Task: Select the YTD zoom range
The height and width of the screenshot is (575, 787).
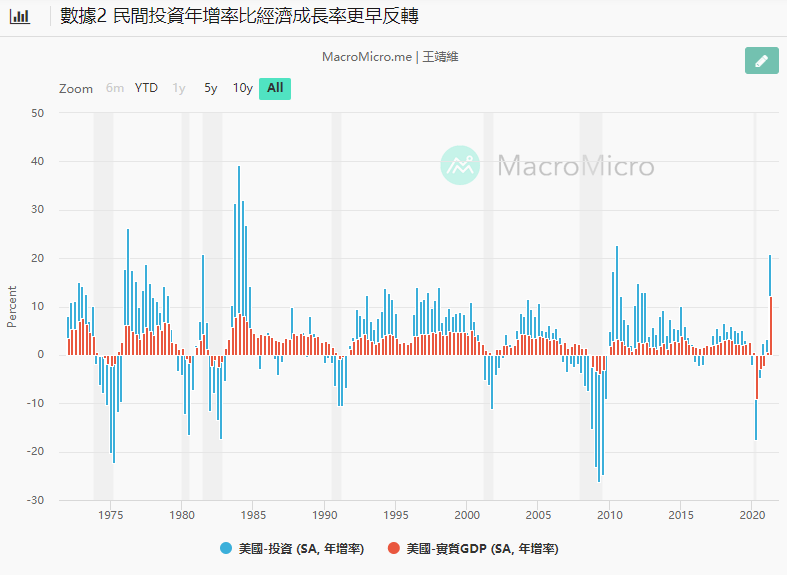Action: coord(146,88)
